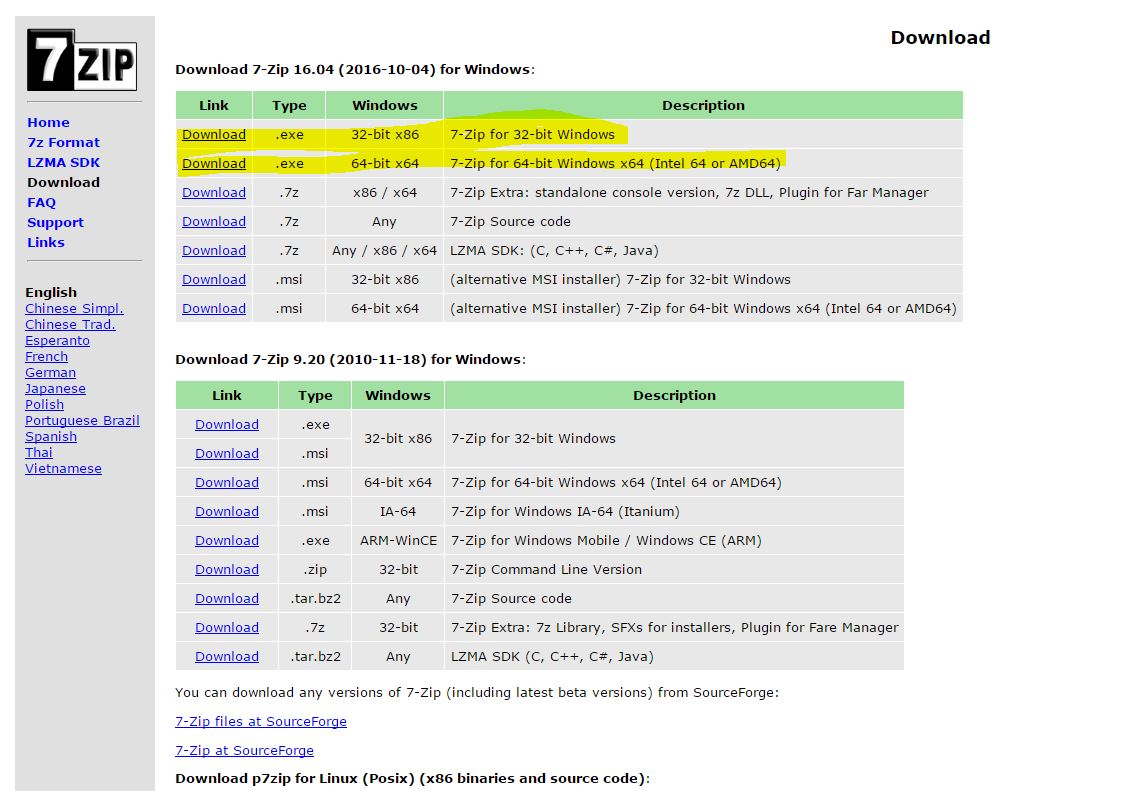
Task: Download 16.04 7-Zip Source code .7z
Action: pos(214,222)
